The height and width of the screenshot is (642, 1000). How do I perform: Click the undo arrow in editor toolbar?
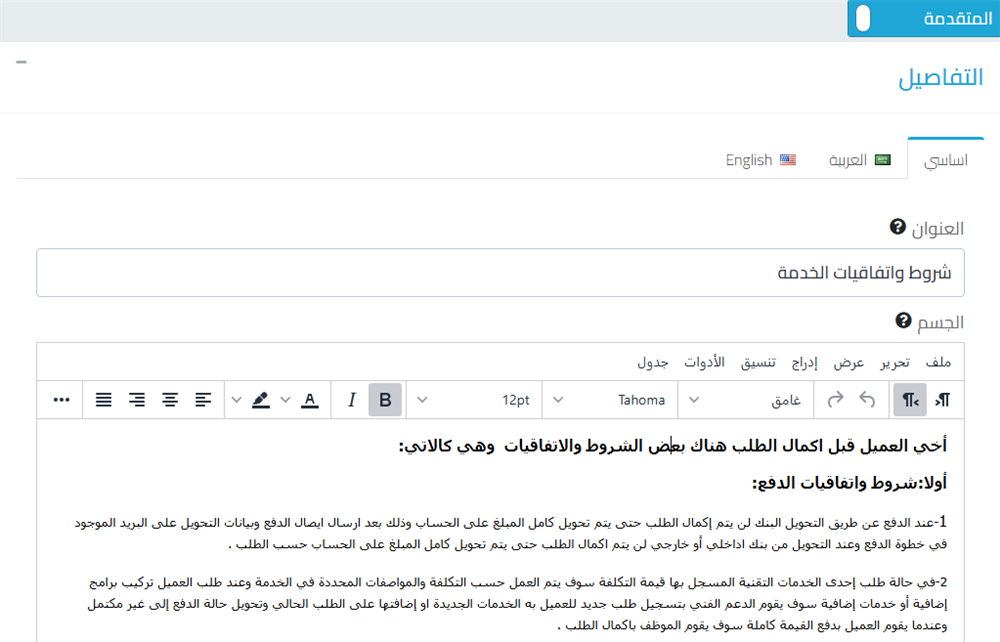(867, 400)
